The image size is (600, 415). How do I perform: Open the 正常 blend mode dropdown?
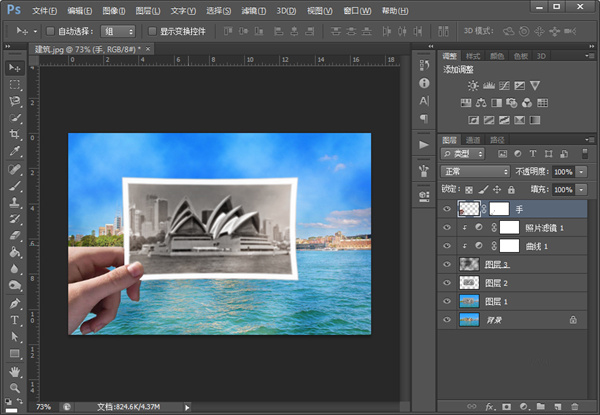(476, 171)
